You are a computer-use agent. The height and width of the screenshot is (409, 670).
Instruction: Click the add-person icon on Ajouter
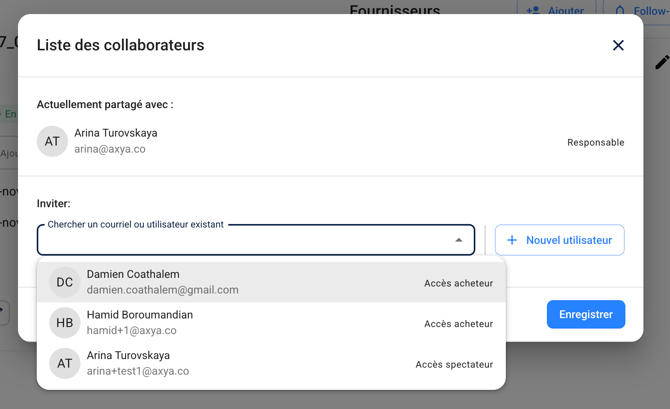tap(533, 10)
